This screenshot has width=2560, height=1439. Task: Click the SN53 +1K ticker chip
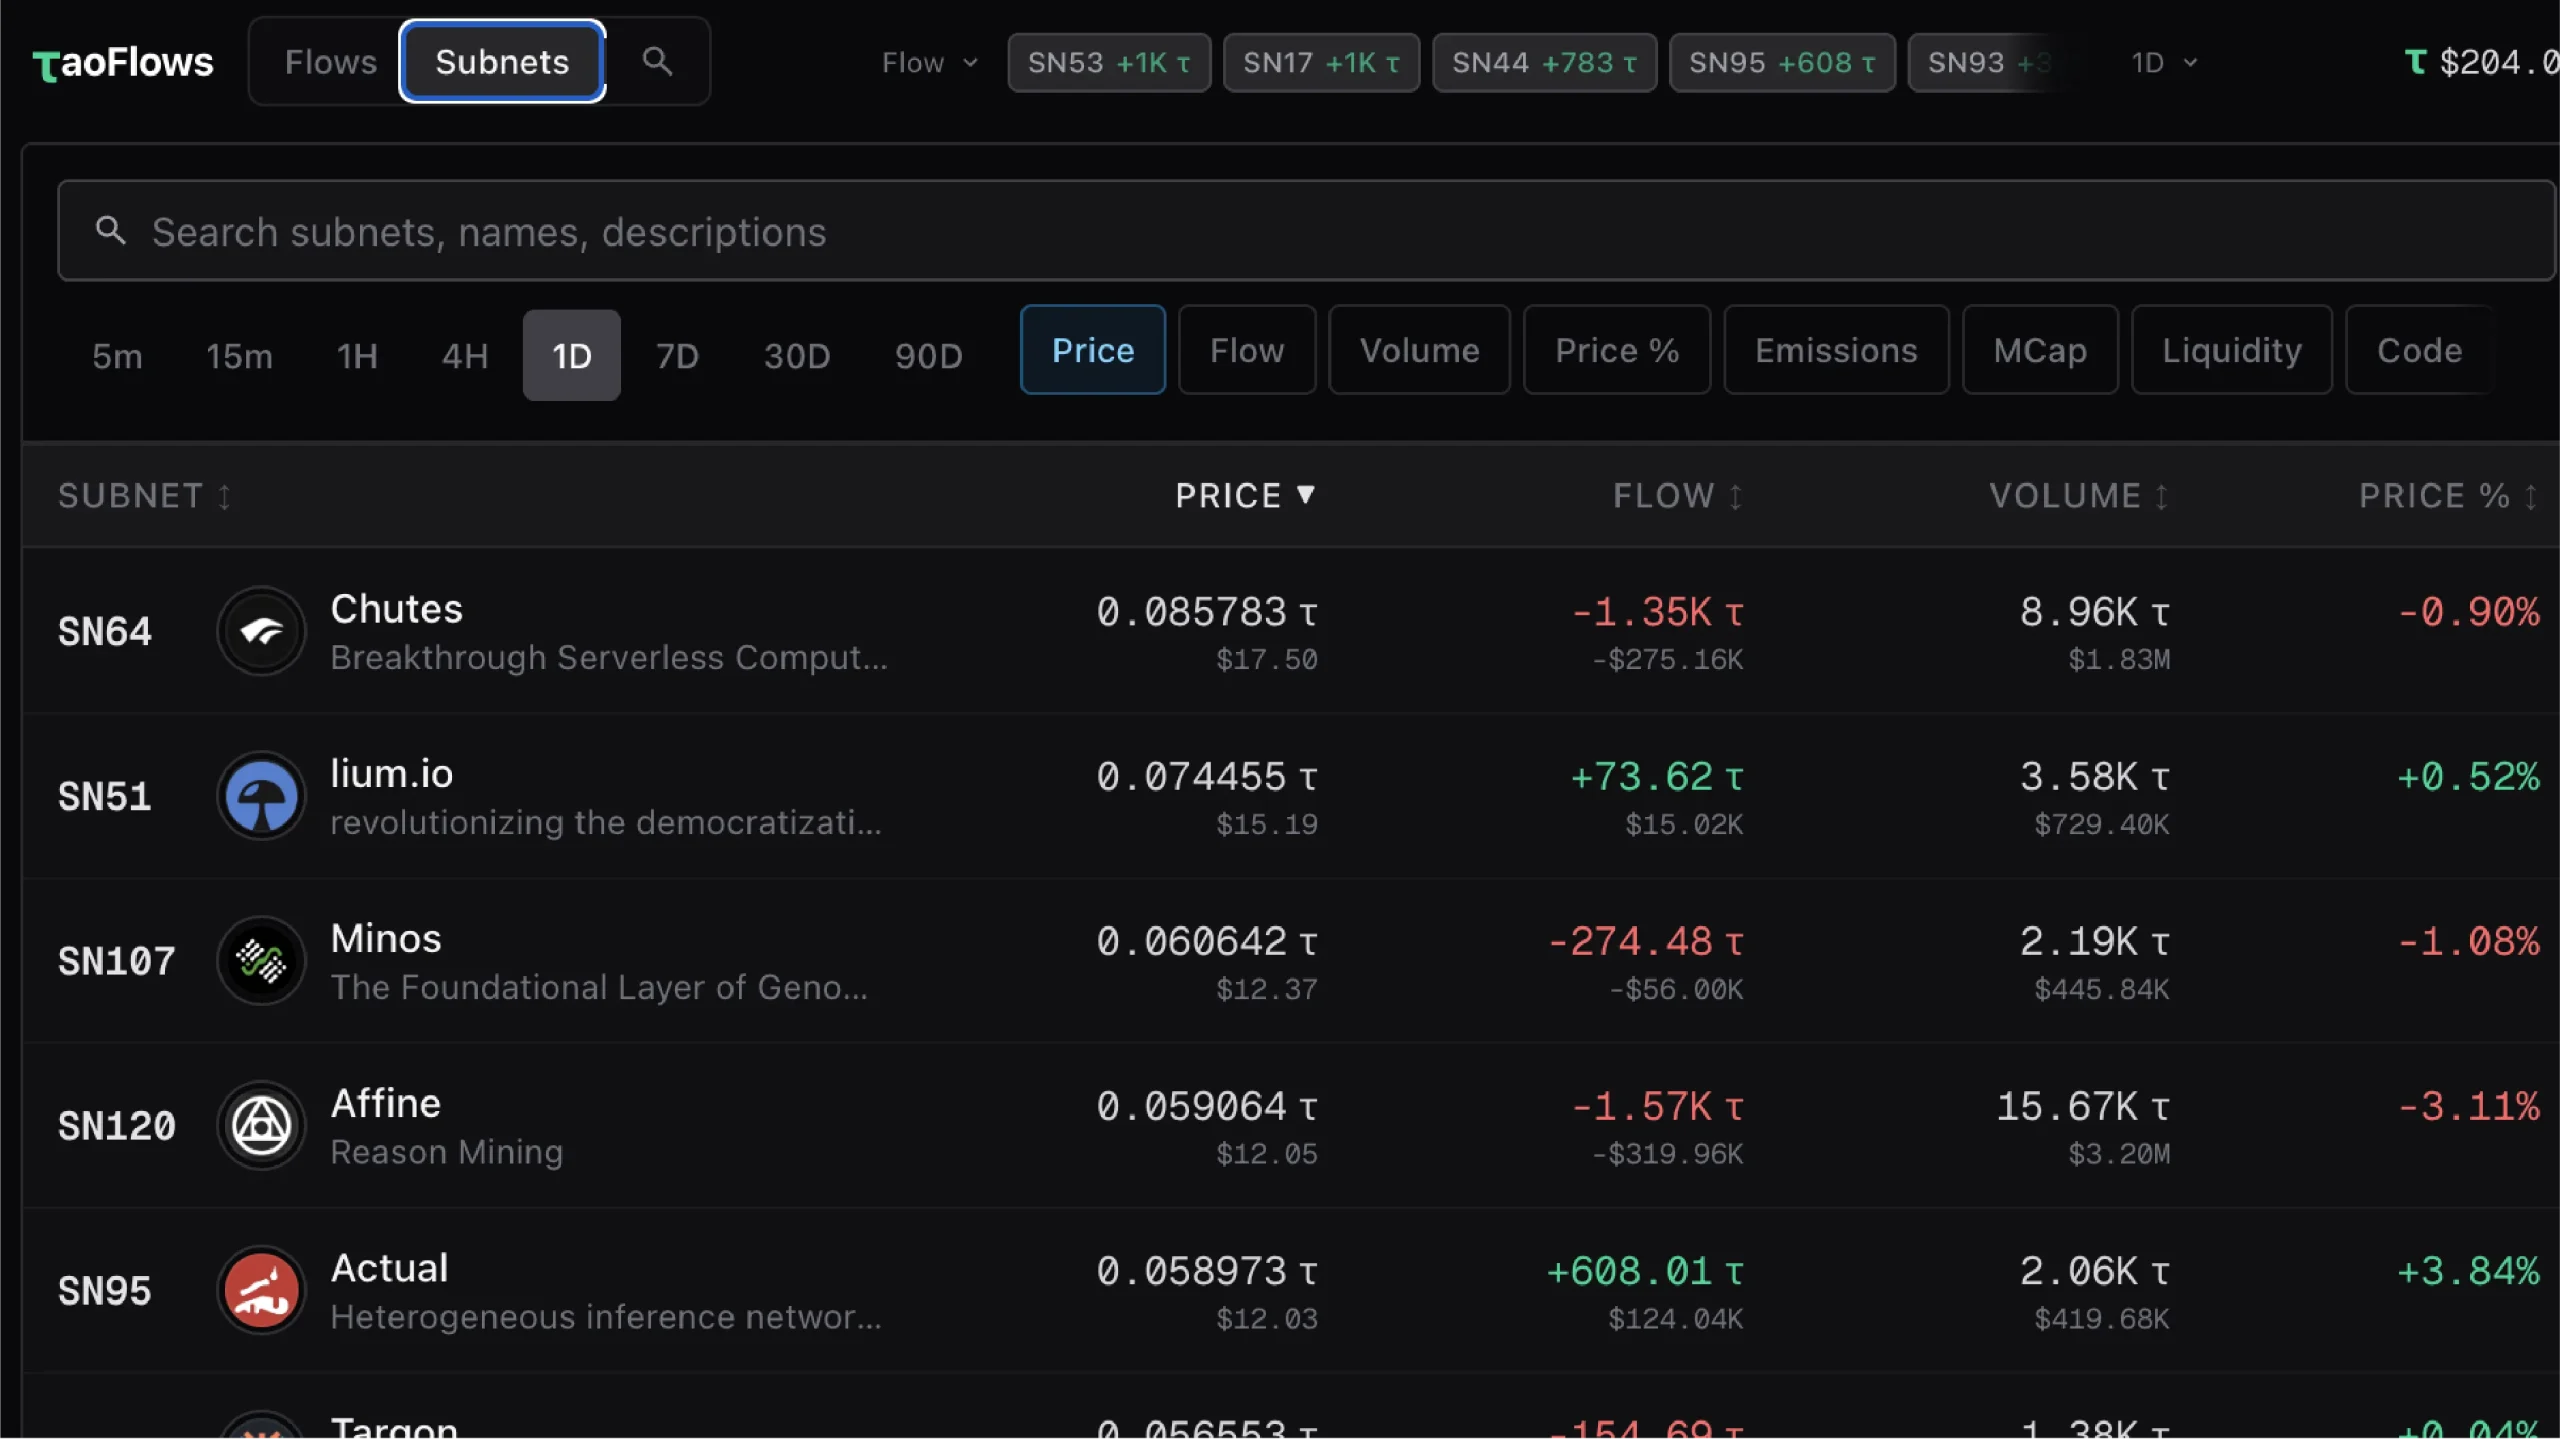[x=1109, y=62]
